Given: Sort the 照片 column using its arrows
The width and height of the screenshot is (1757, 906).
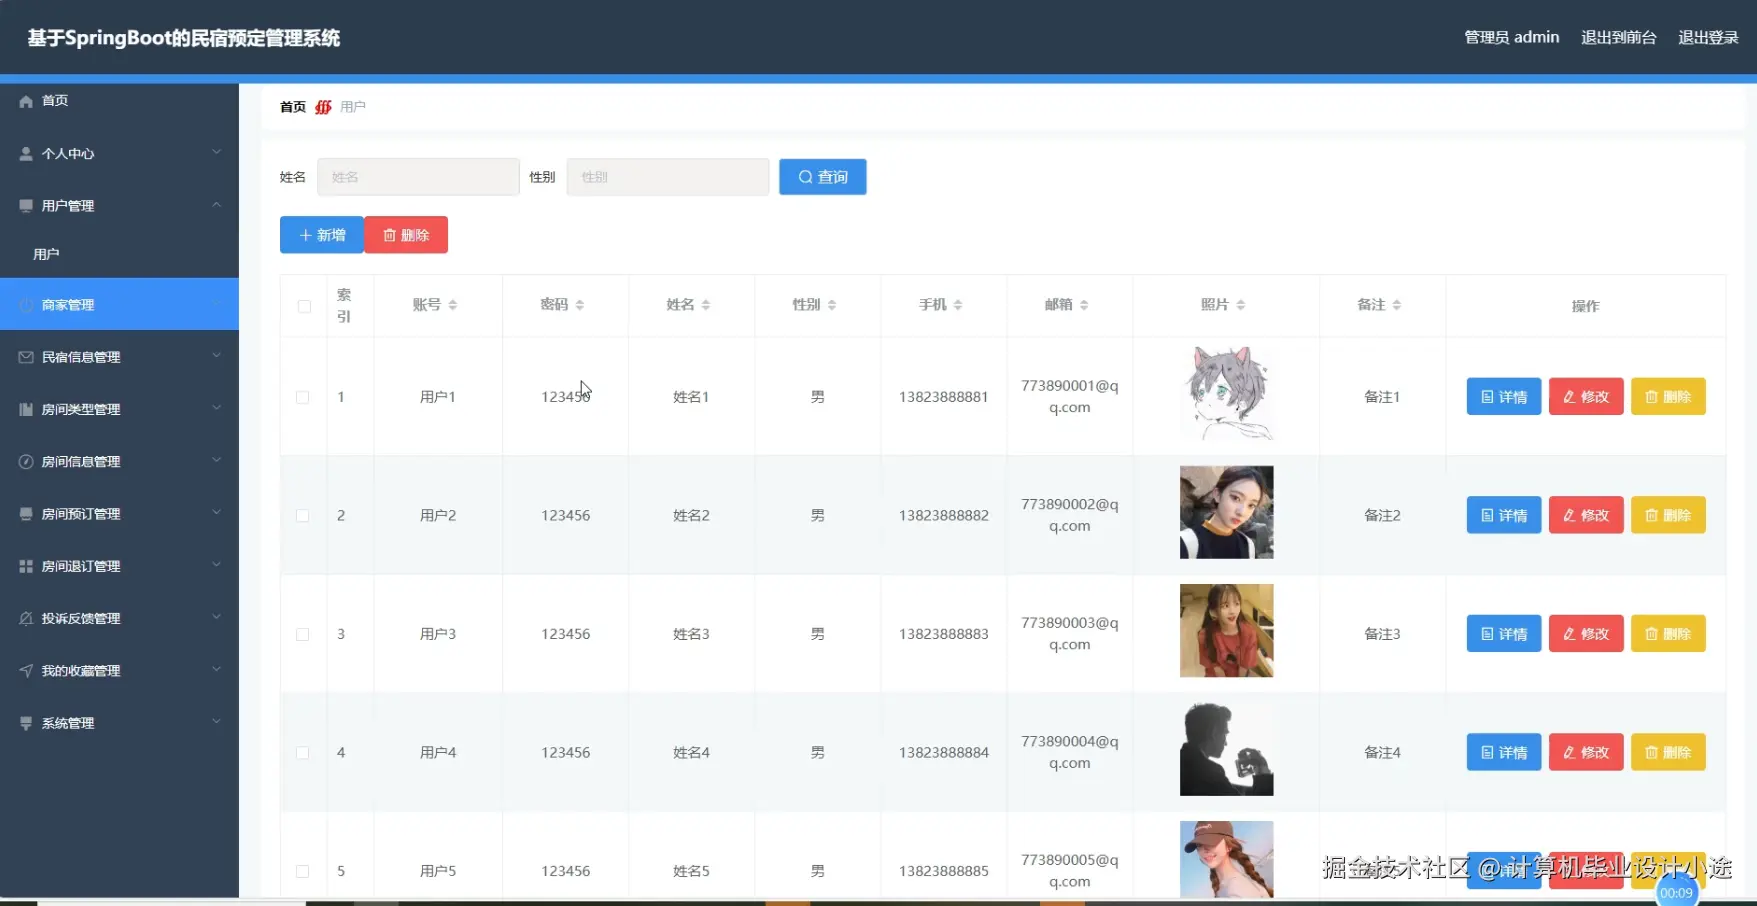Looking at the screenshot, I should 1241,305.
